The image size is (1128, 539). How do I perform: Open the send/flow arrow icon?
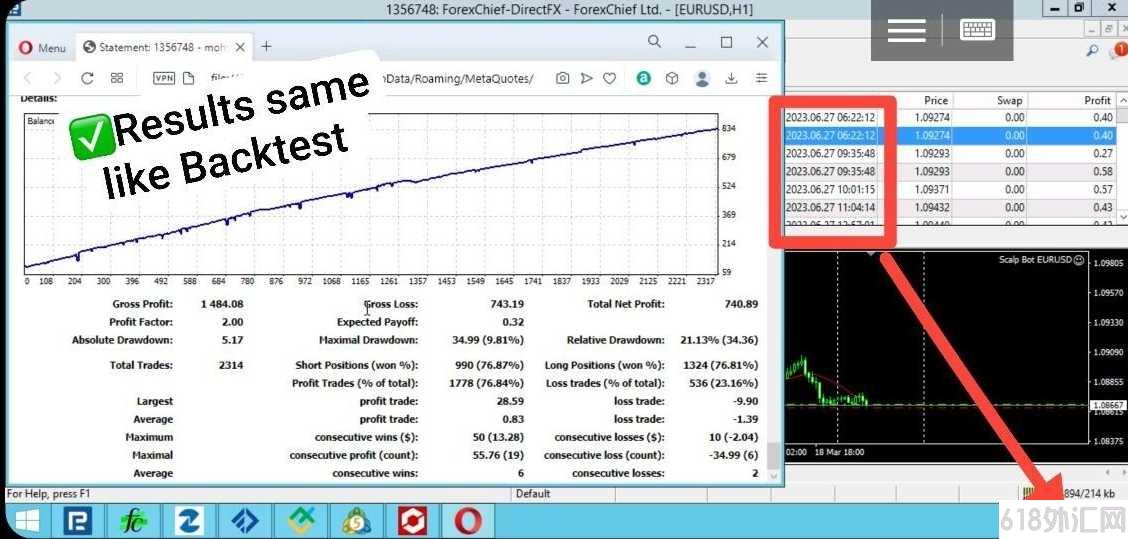pyautogui.click(x=586, y=78)
